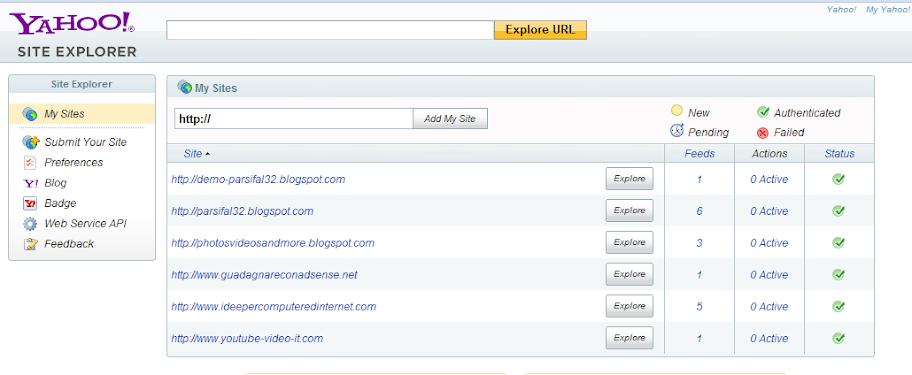This screenshot has height=375, width=912.
Task: Click the Explore URL button
Action: click(540, 30)
